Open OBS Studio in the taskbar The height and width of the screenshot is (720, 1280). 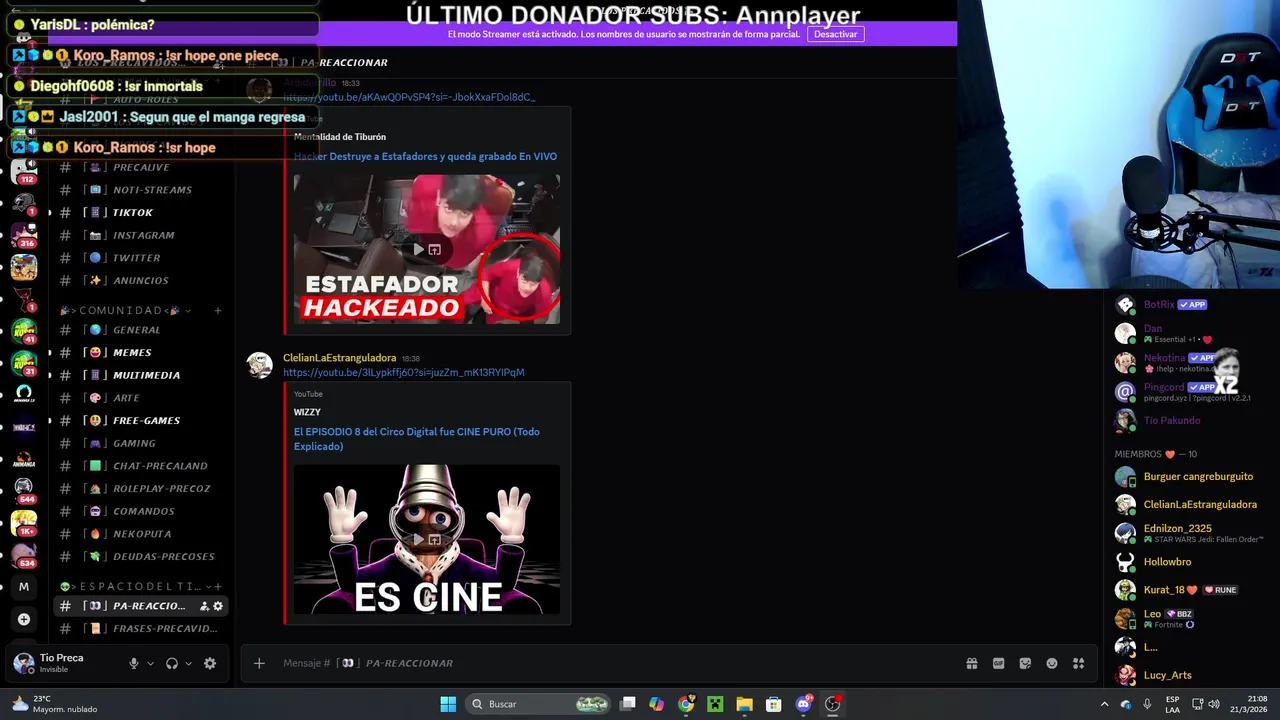click(x=832, y=704)
